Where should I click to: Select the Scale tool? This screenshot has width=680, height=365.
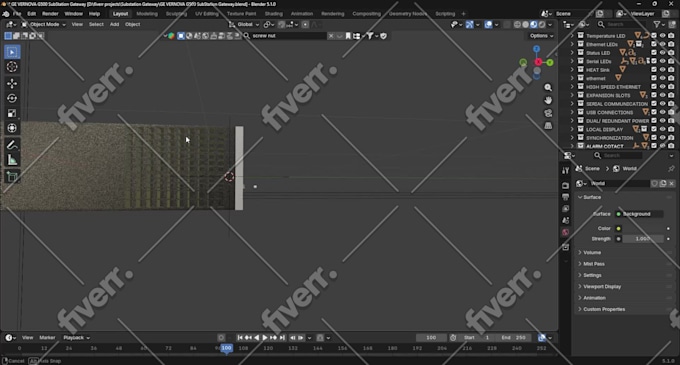coord(12,113)
